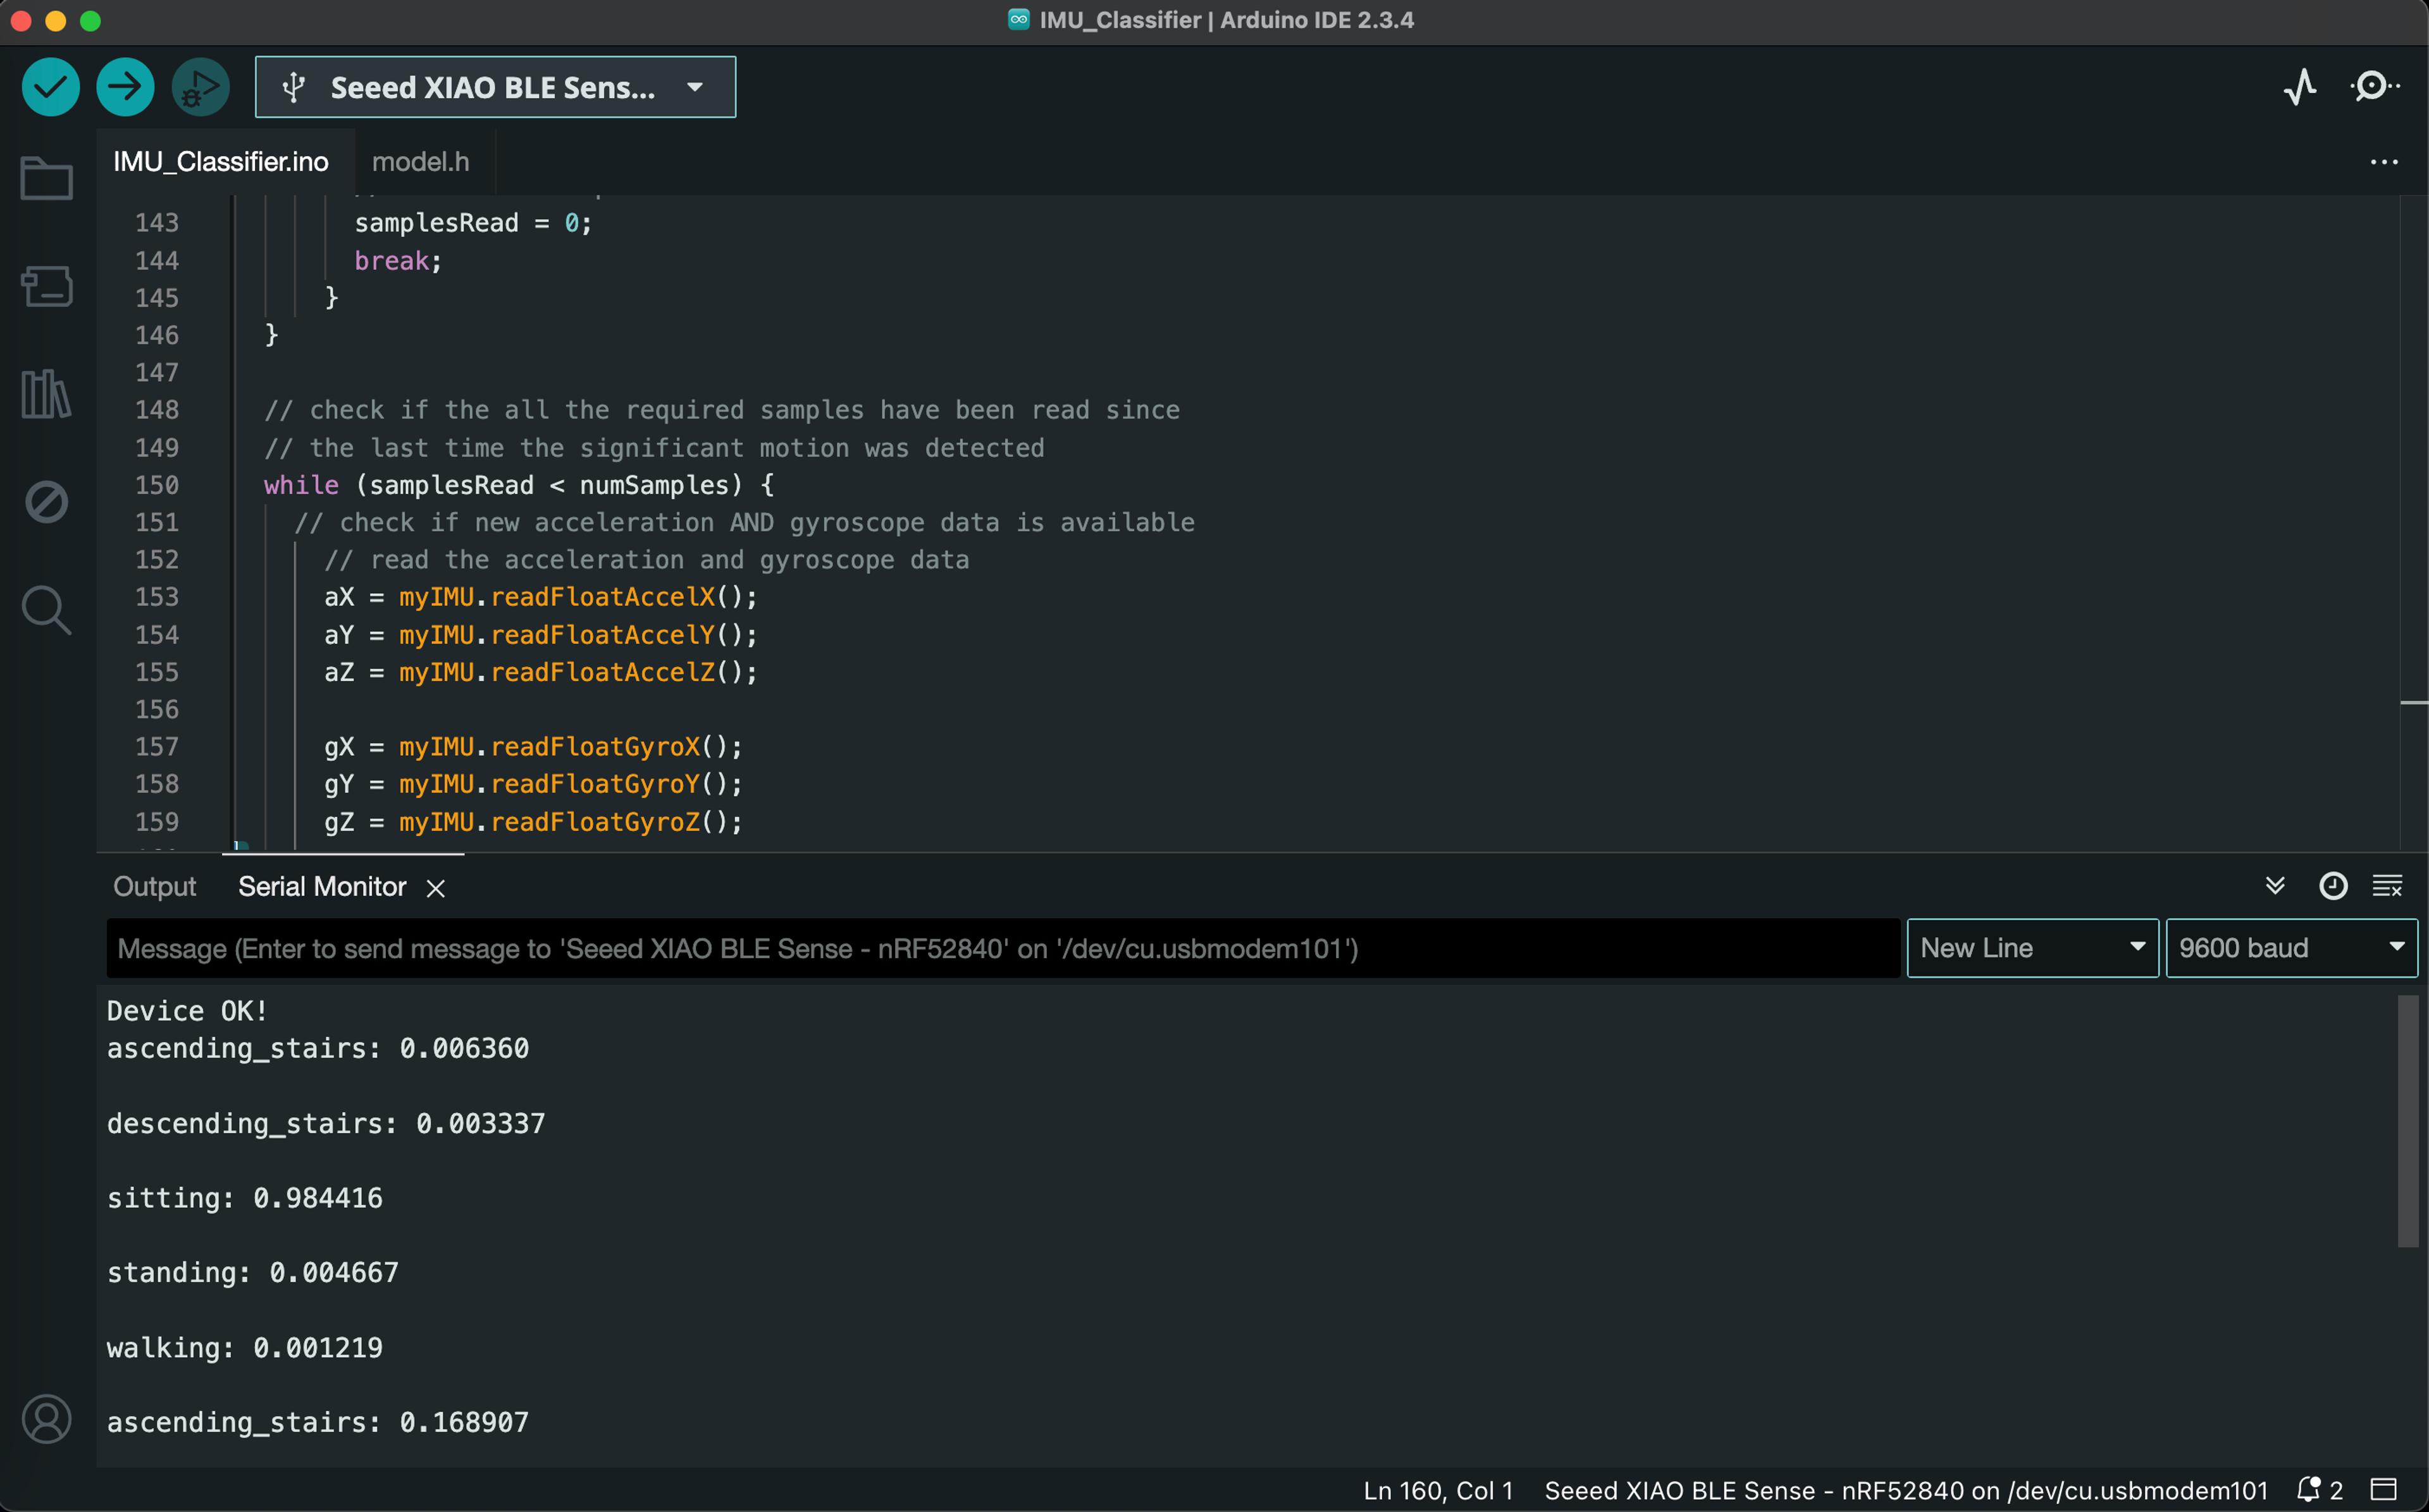Start debugging with the debug icon
Image resolution: width=2429 pixels, height=1512 pixels.
click(x=200, y=87)
